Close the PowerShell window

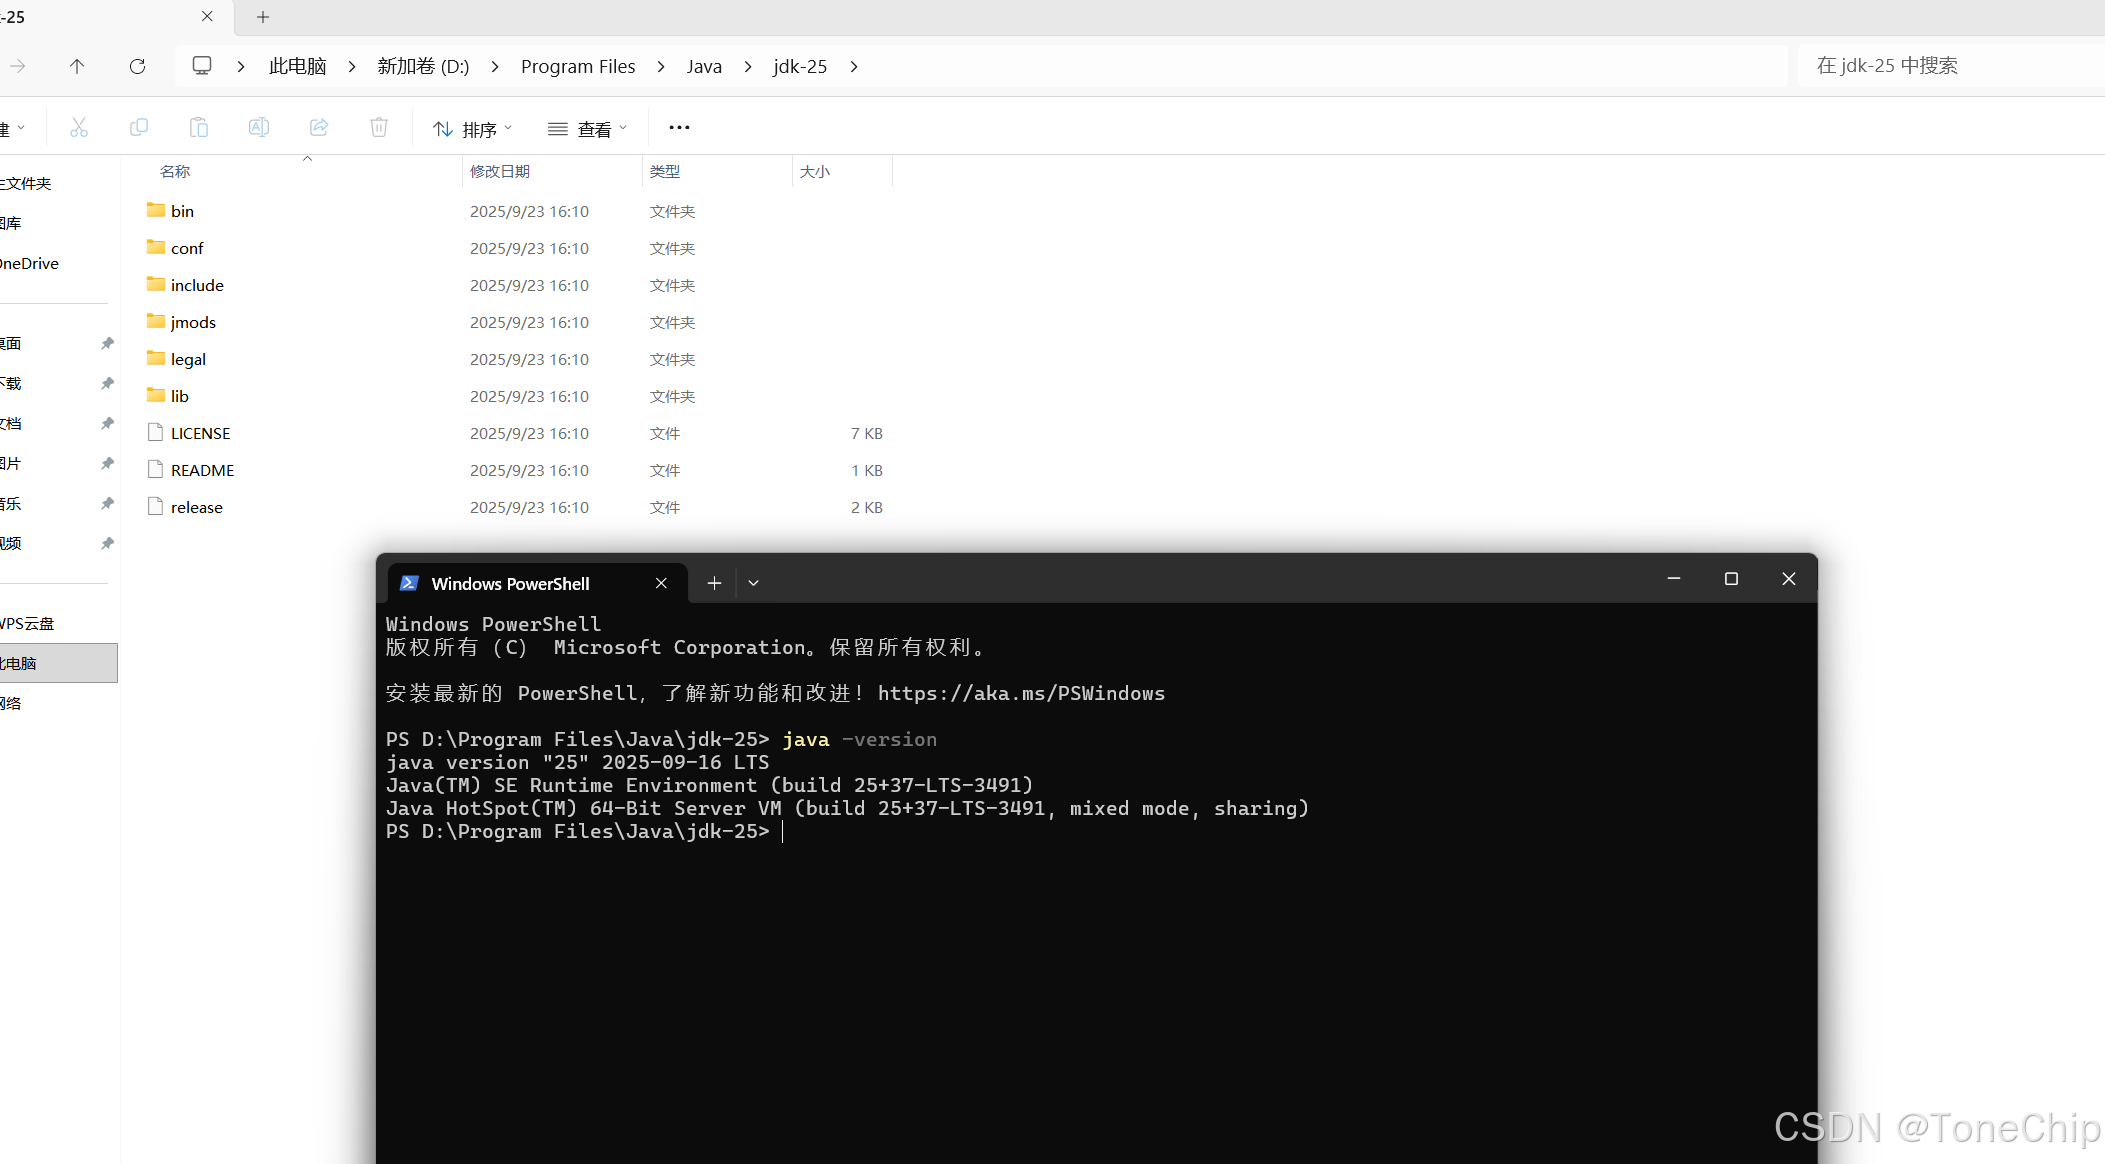tap(1789, 579)
